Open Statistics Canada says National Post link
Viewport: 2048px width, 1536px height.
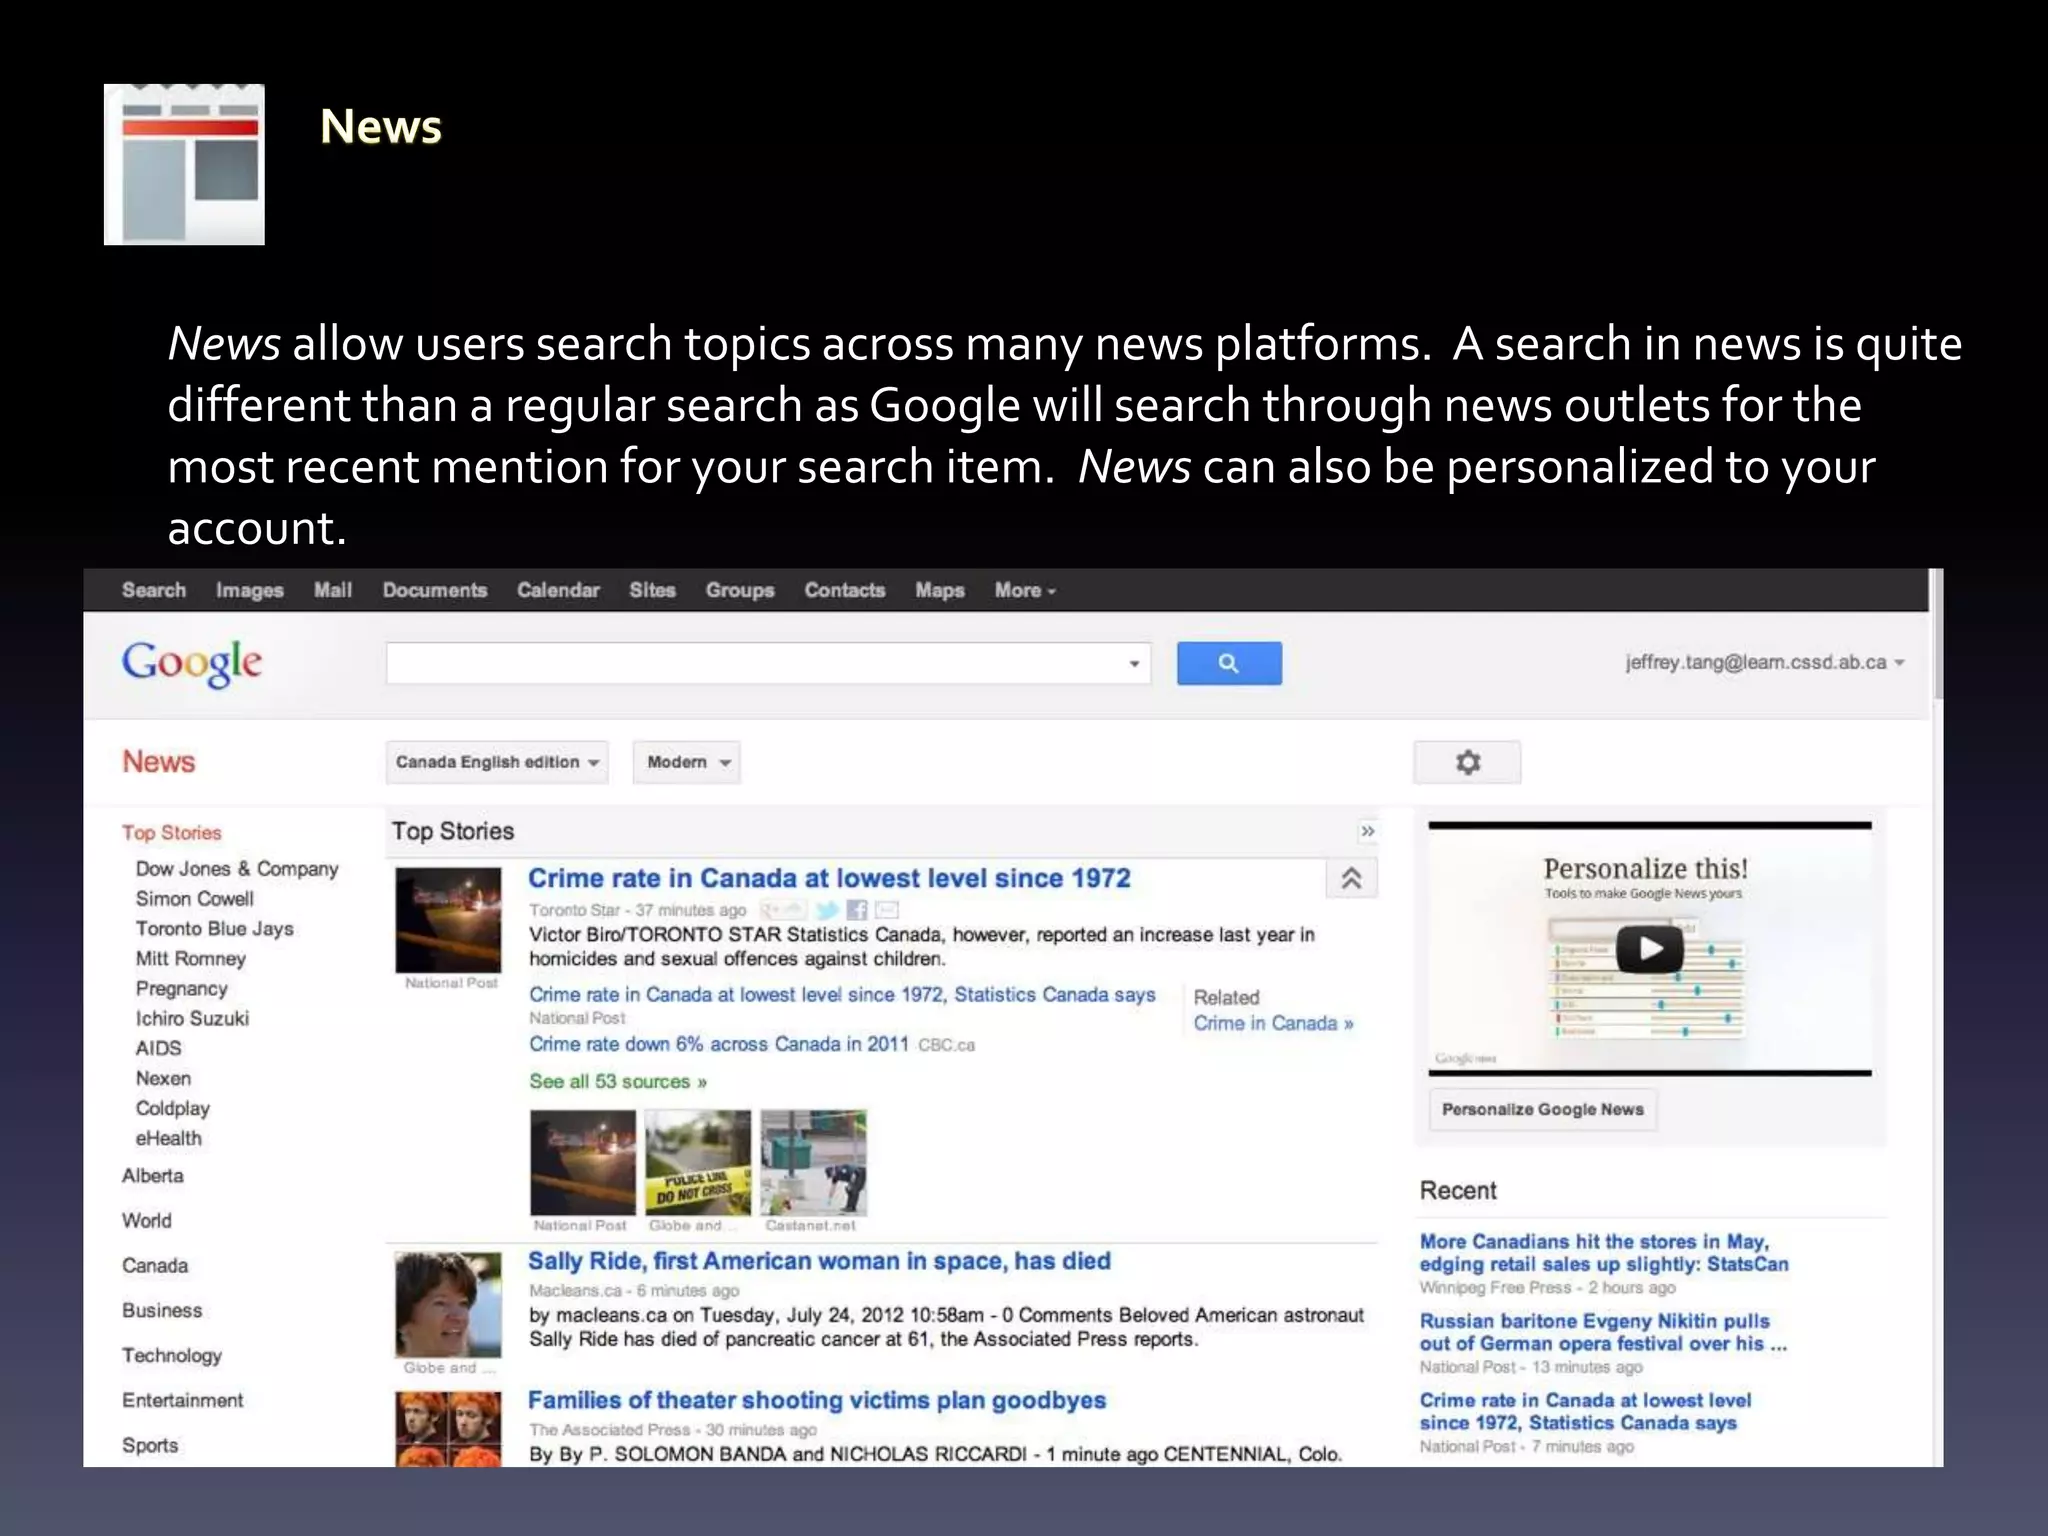coord(842,995)
